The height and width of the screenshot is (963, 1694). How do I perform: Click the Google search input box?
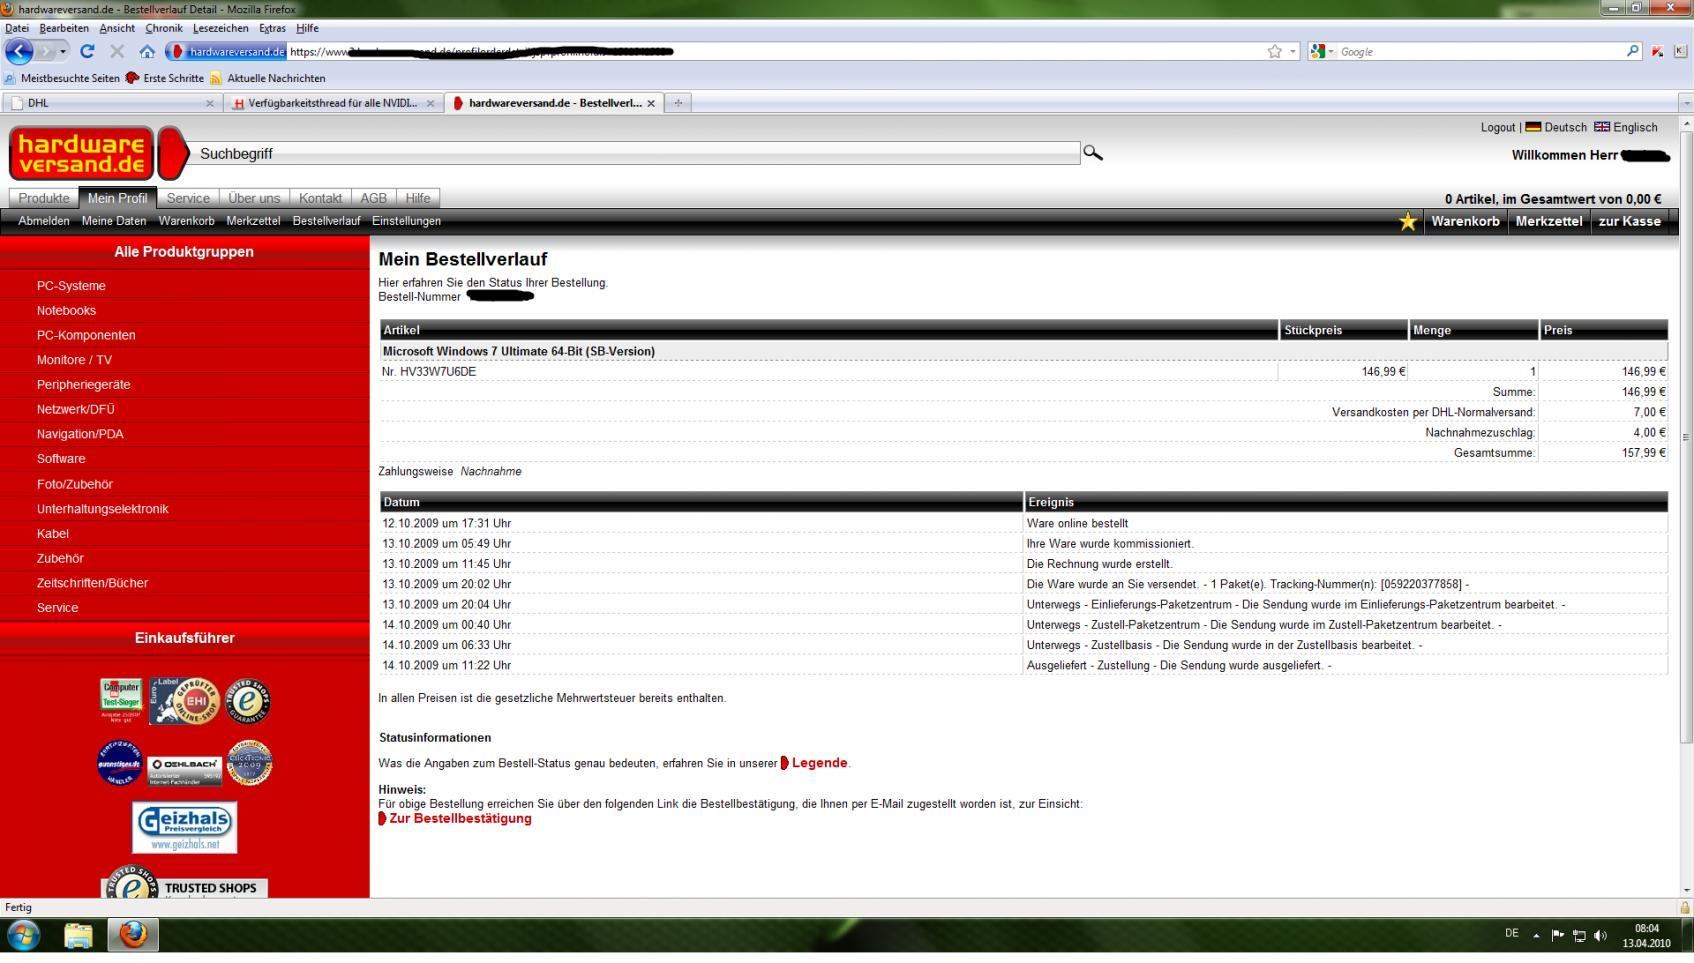(x=1480, y=51)
